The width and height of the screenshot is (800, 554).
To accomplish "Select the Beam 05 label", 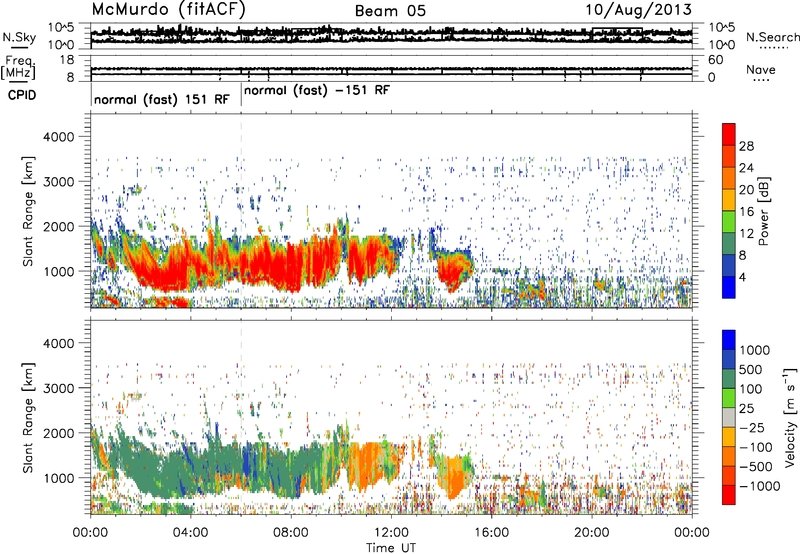I will pos(390,11).
